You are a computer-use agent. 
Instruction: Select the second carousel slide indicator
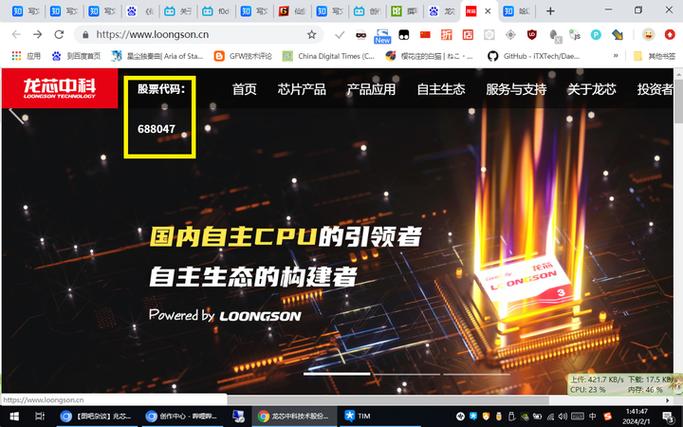tap(406, 374)
